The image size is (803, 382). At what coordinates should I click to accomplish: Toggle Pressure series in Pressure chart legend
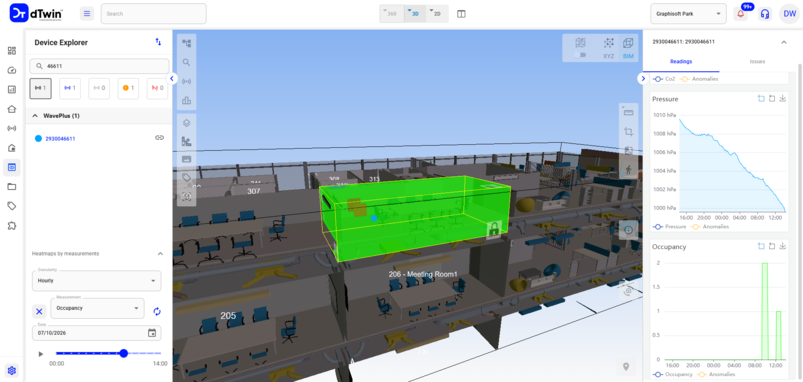click(x=670, y=226)
